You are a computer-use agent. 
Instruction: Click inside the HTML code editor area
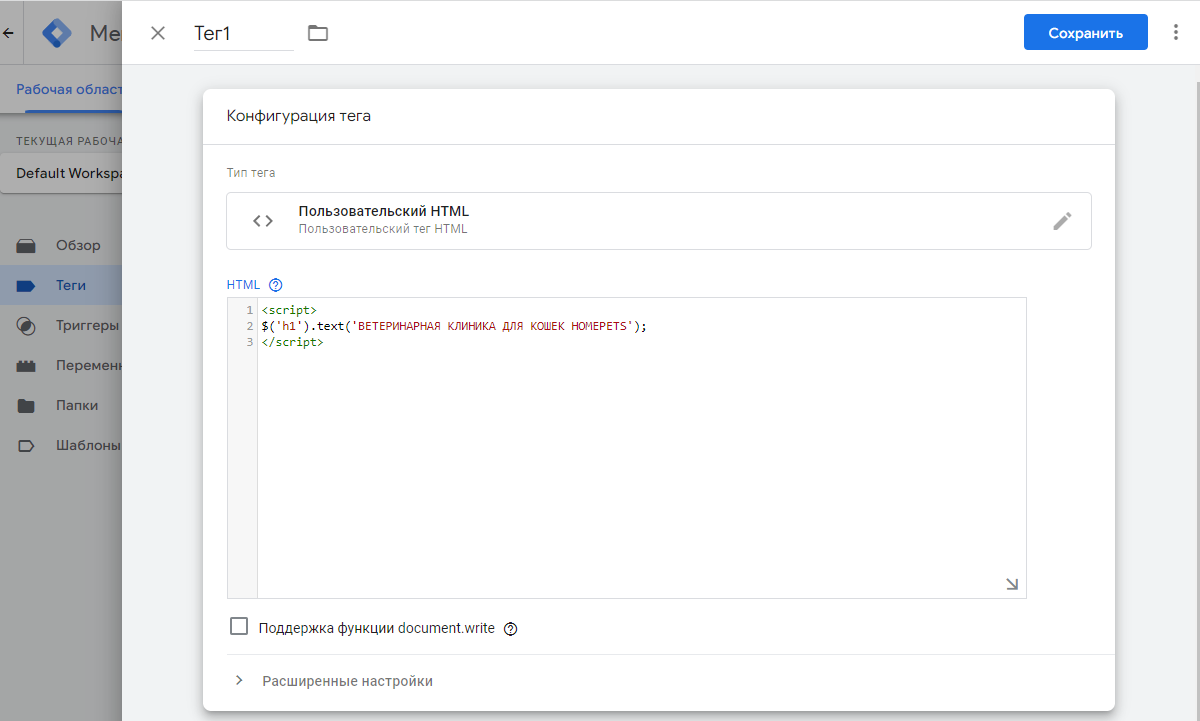click(641, 447)
